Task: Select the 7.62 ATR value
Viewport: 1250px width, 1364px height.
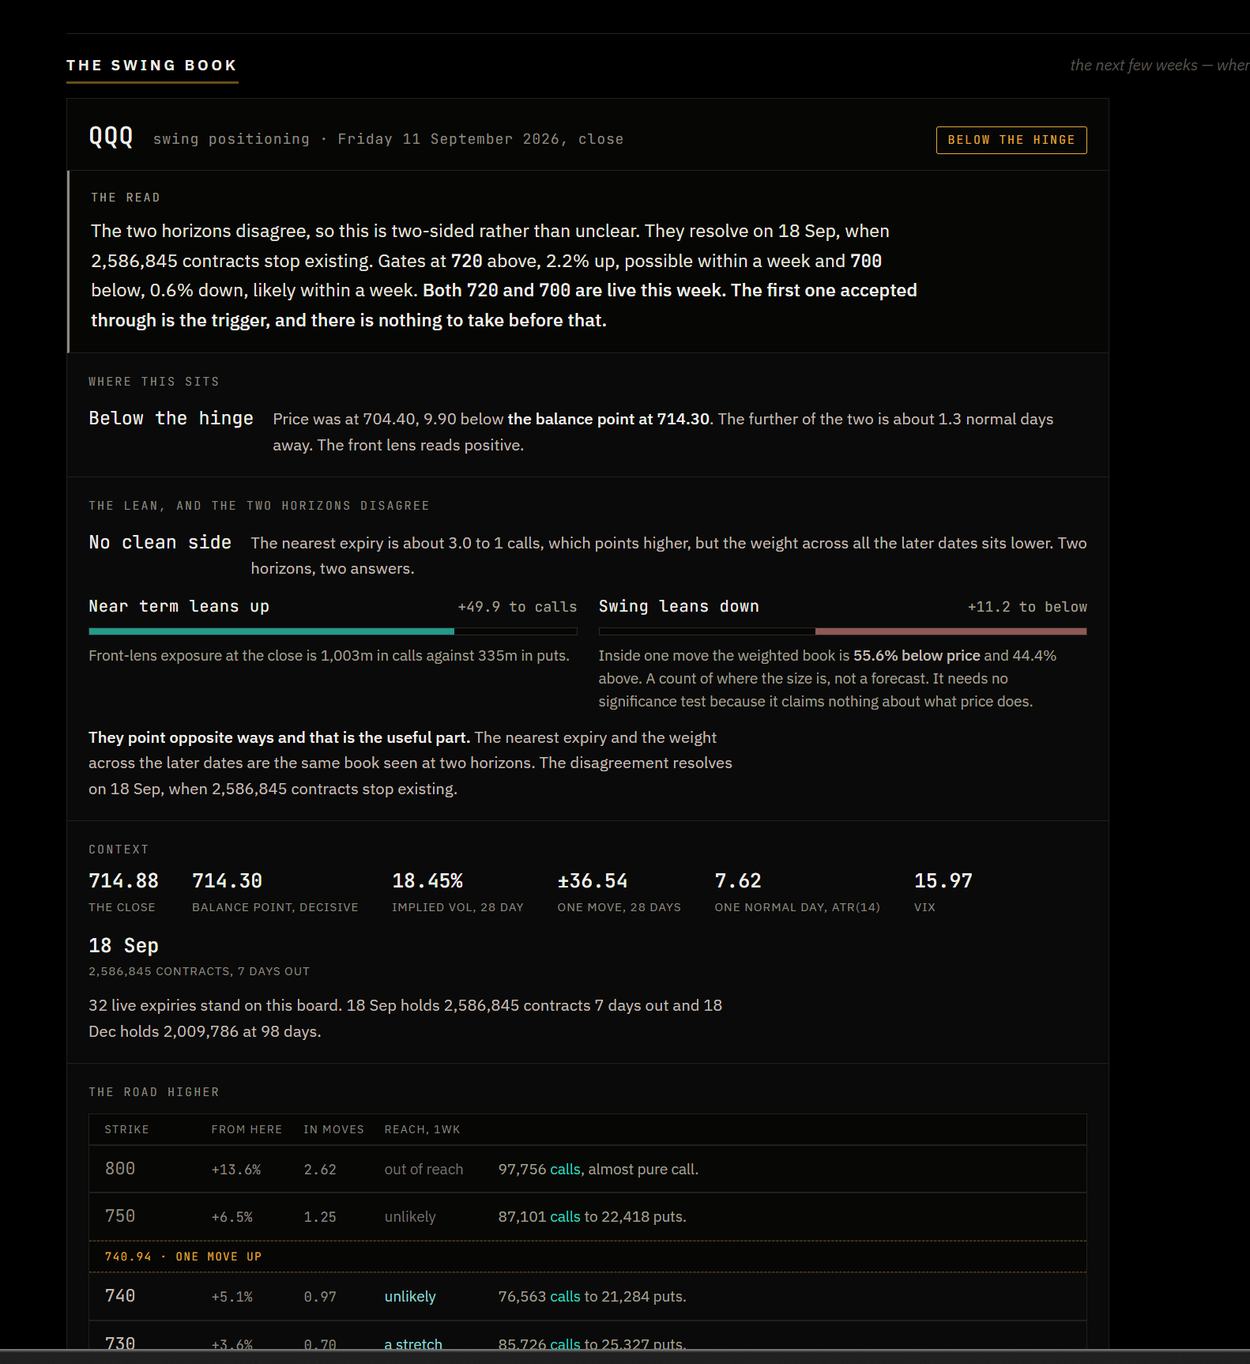Action: coord(738,881)
